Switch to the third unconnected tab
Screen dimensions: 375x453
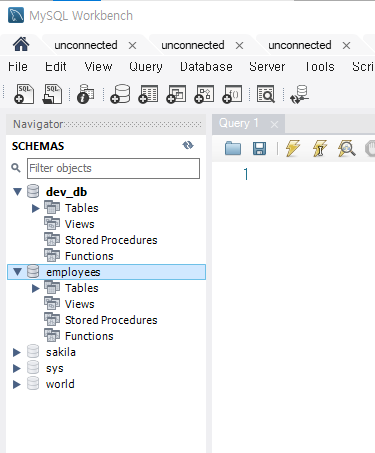coord(300,45)
